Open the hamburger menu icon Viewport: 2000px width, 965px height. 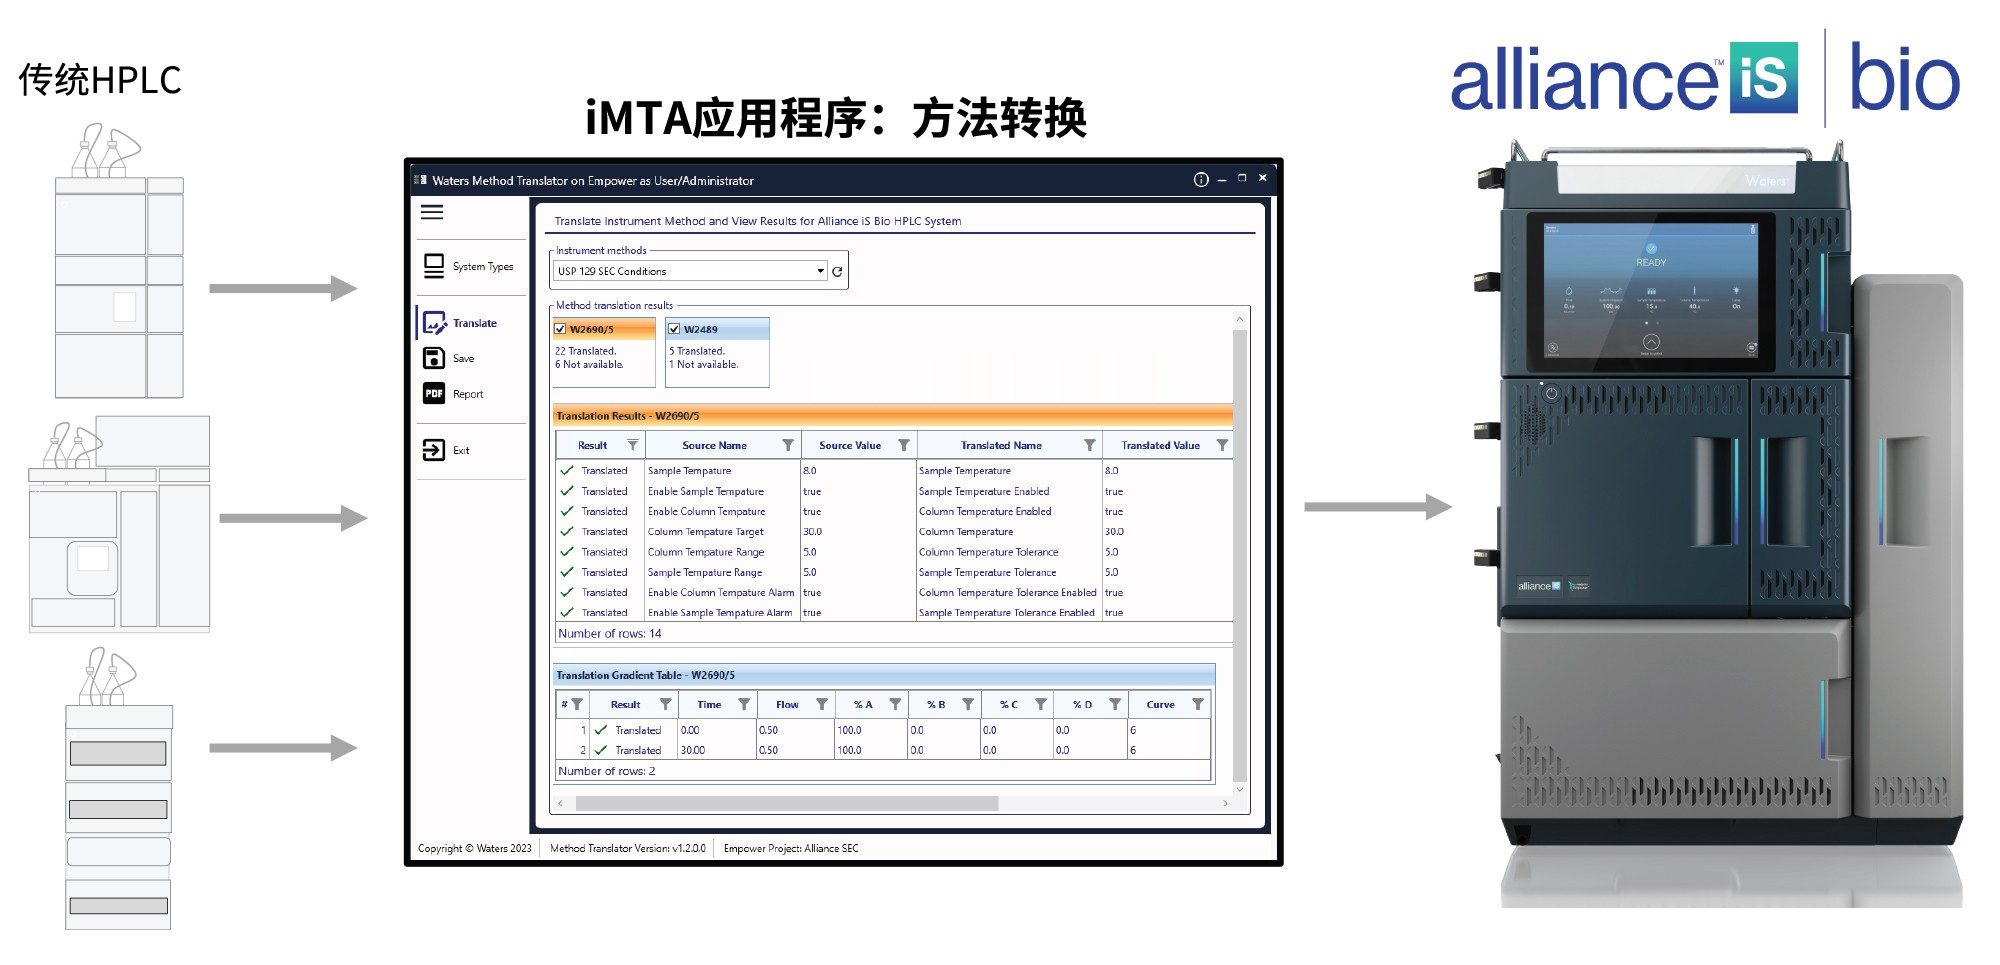[432, 212]
